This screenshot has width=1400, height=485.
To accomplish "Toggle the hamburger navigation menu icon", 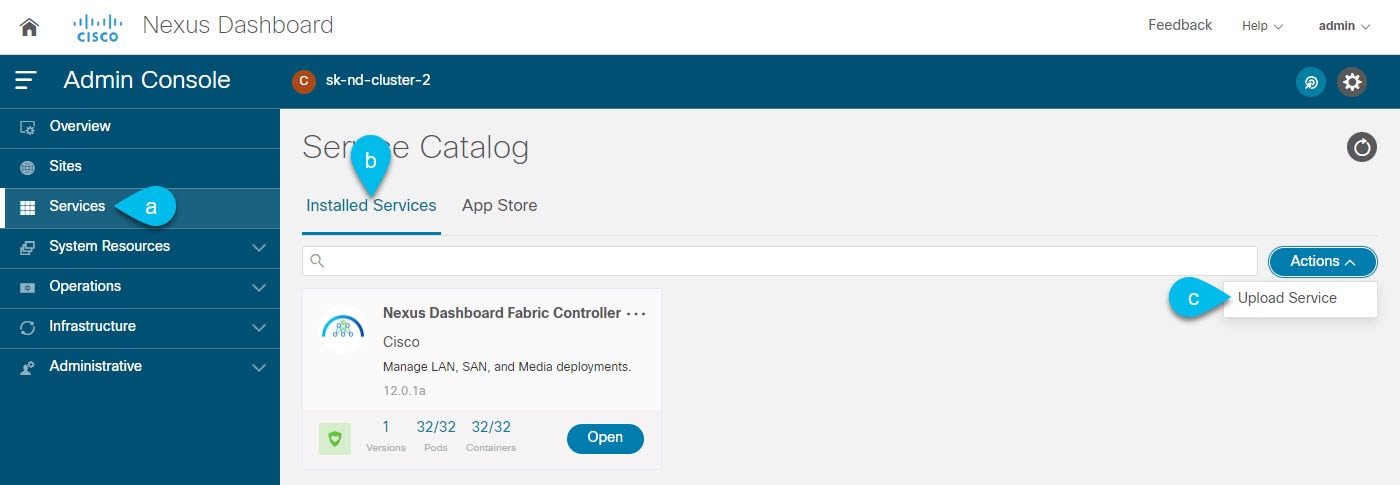I will tap(26, 80).
